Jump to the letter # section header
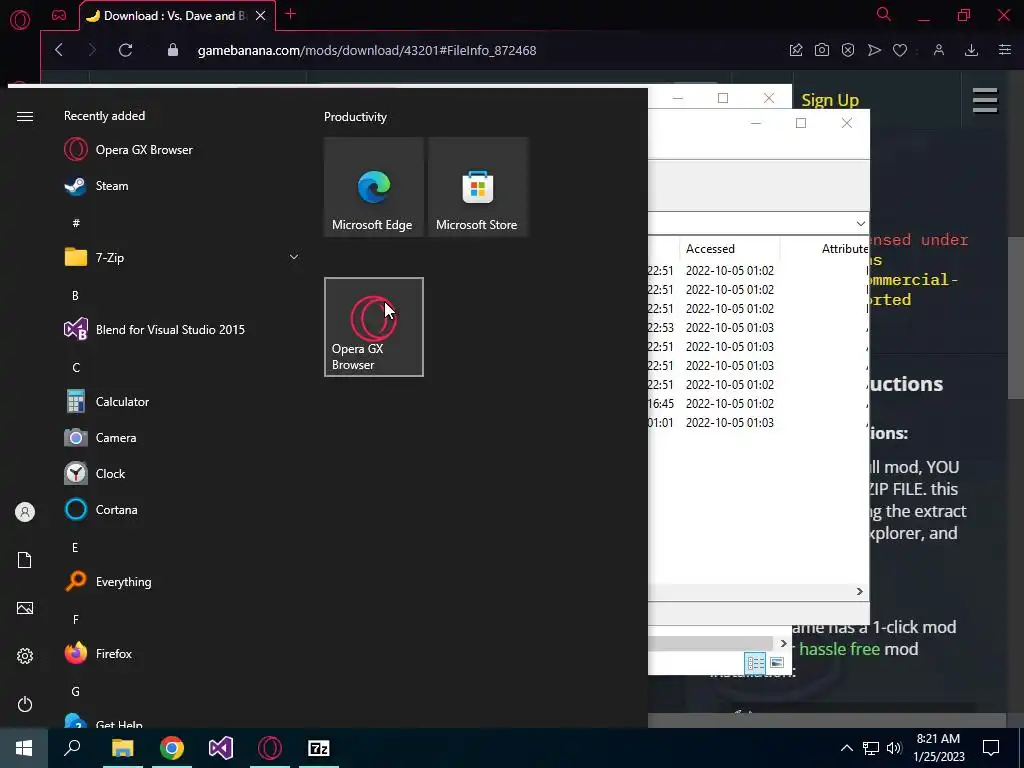 76,223
